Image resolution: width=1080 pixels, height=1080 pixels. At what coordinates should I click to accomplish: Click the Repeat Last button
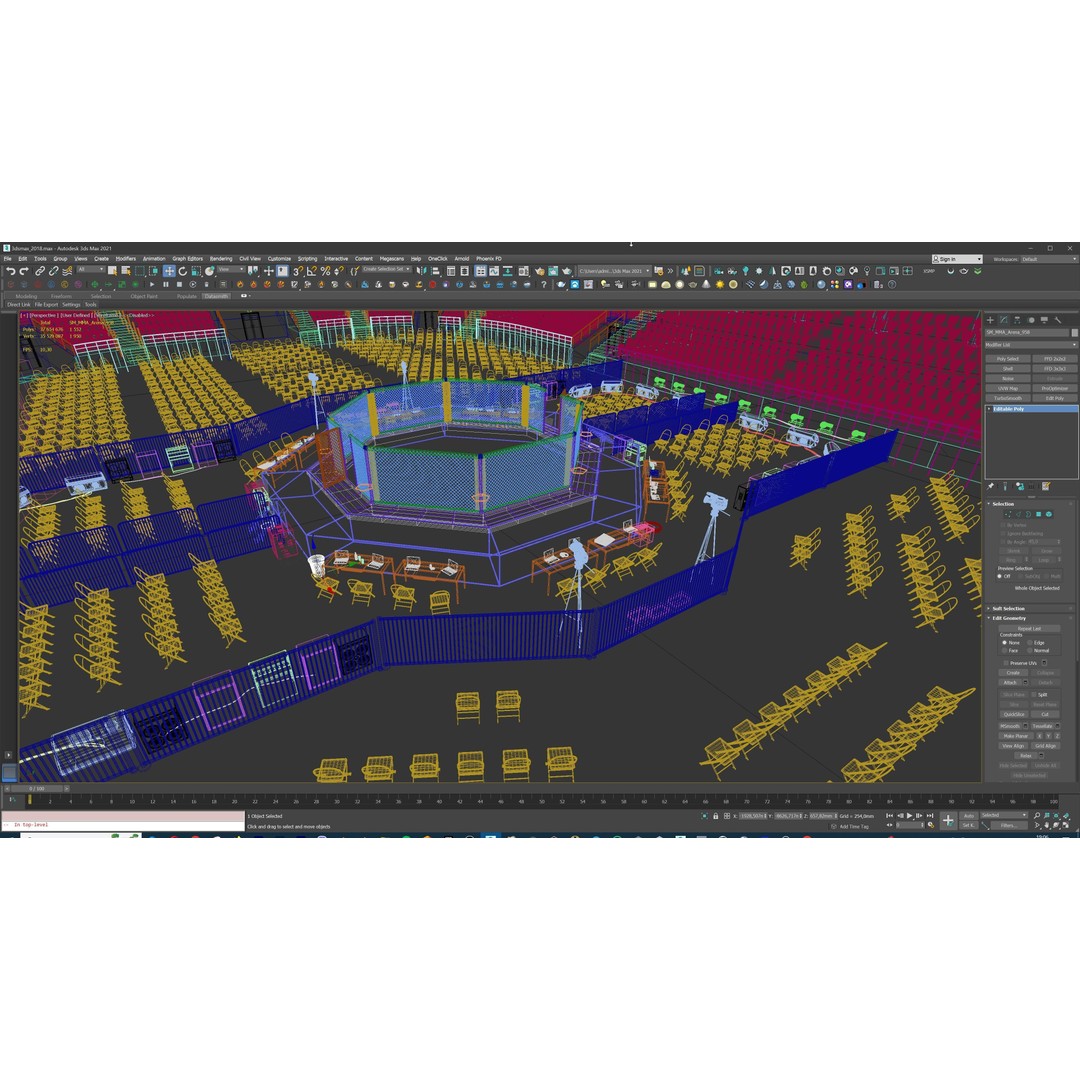[1029, 629]
